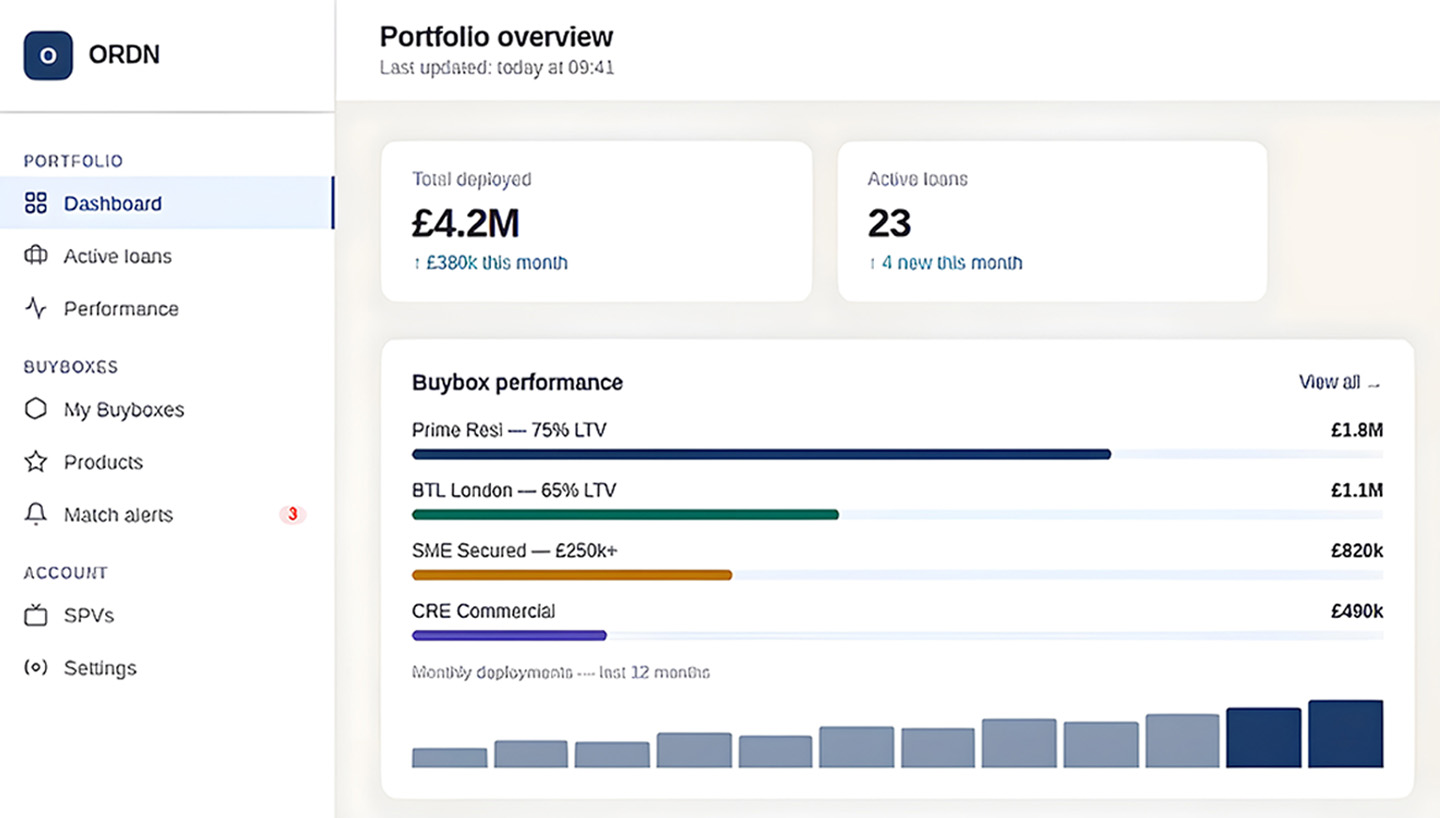Click 'Prime Resi — 75% LTV' label

(509, 430)
